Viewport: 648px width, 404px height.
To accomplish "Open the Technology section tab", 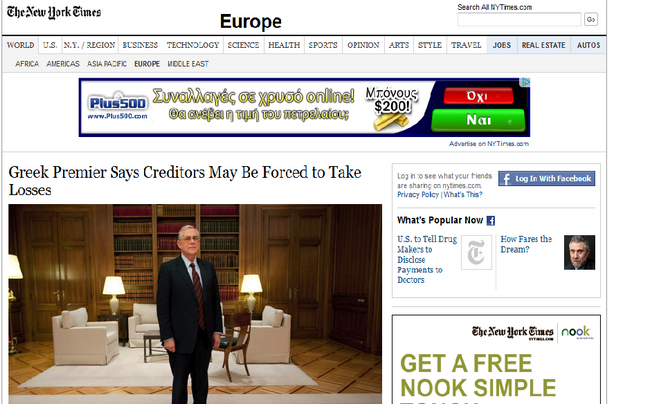I will [x=193, y=45].
